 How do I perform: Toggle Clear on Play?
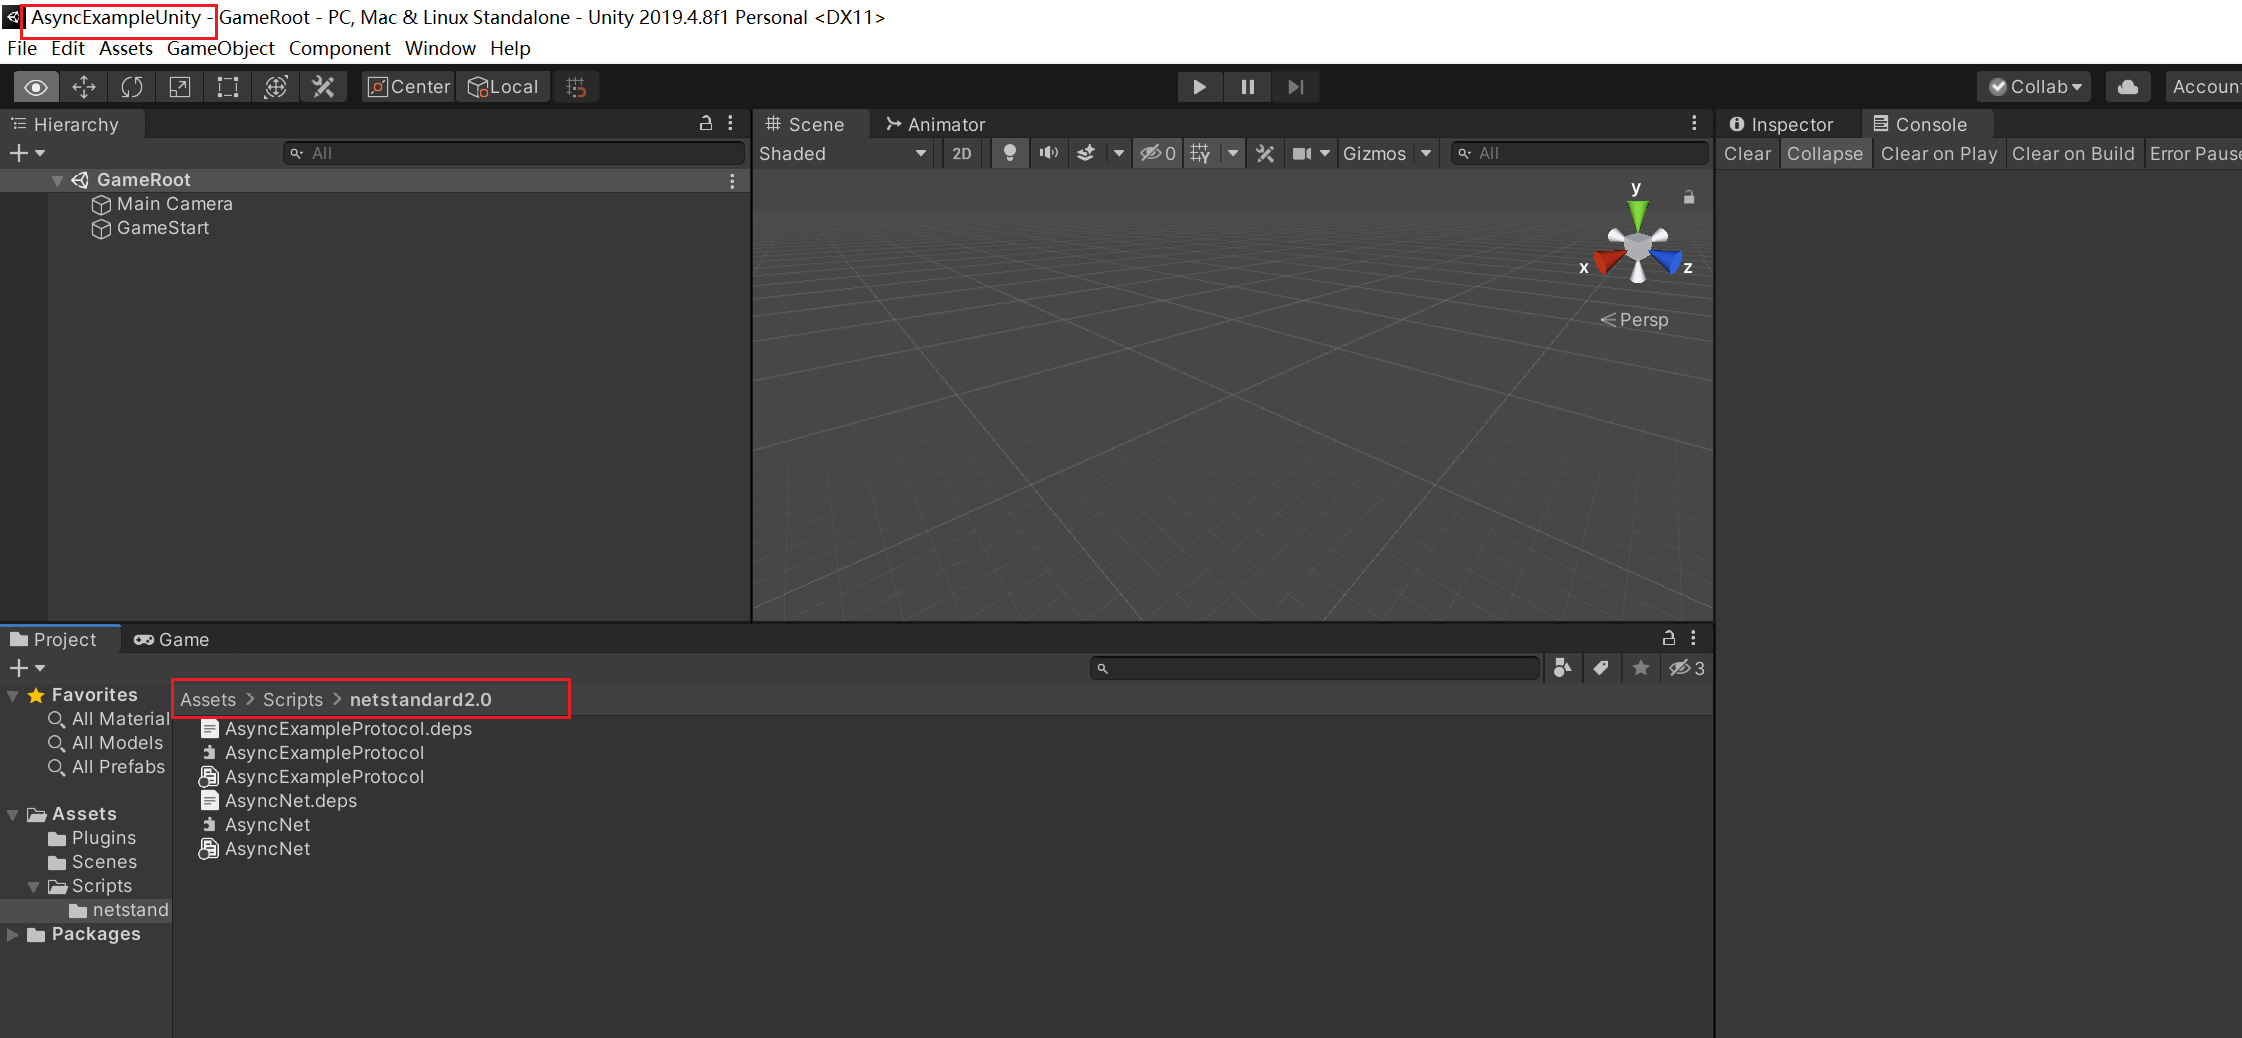[1938, 153]
